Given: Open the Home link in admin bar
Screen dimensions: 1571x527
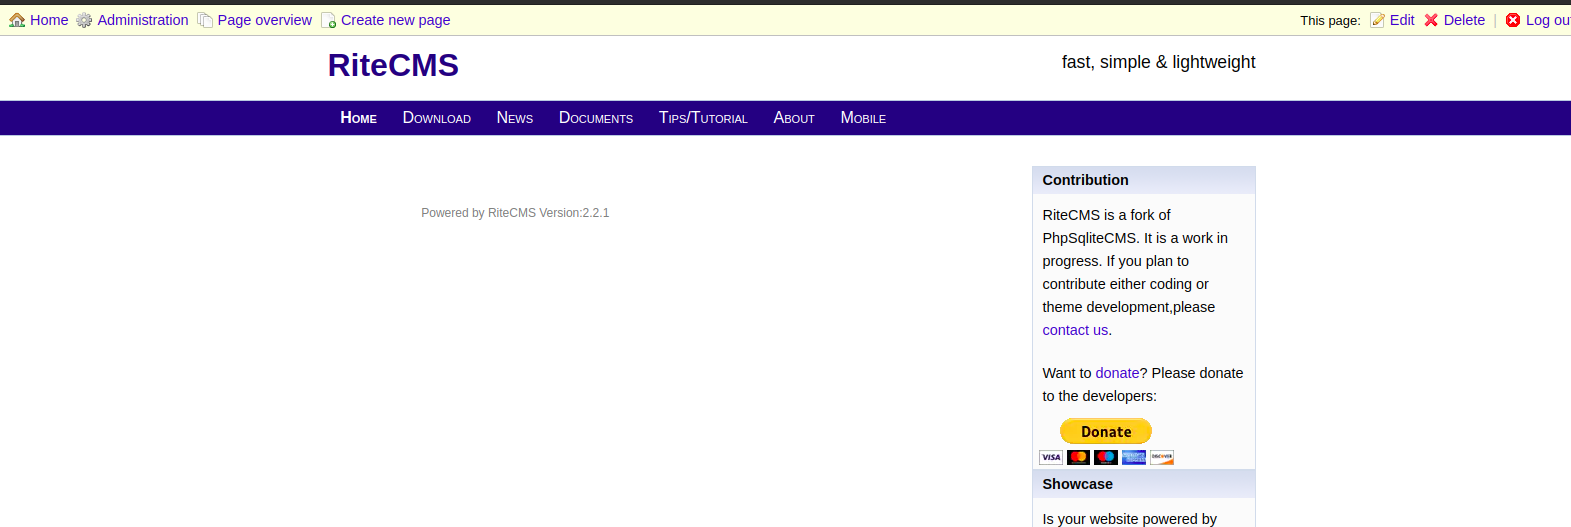Looking at the screenshot, I should tap(49, 20).
